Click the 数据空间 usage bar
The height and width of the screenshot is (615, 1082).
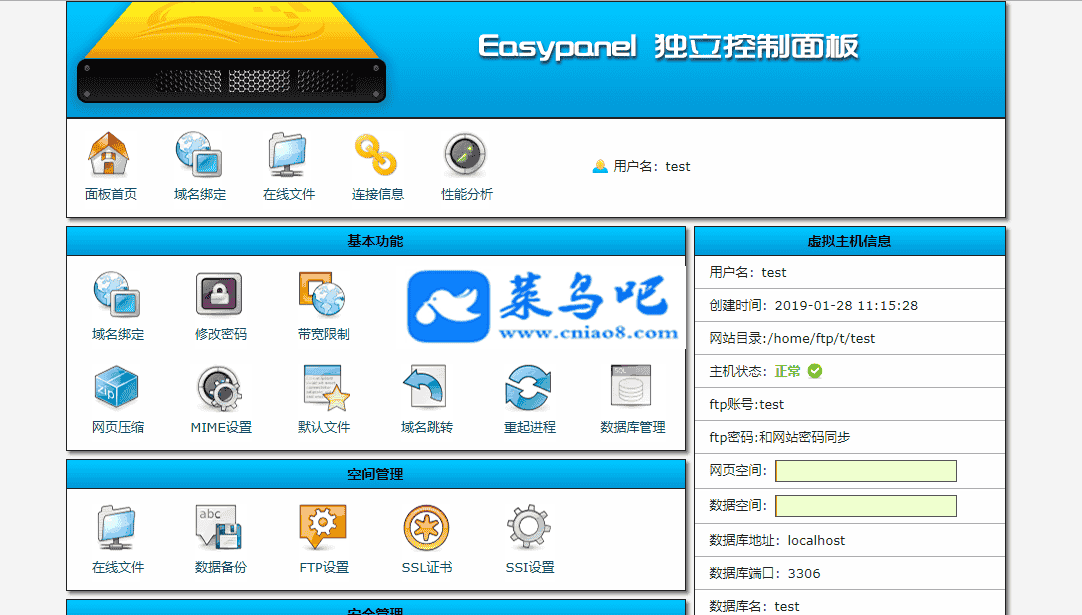click(x=865, y=506)
